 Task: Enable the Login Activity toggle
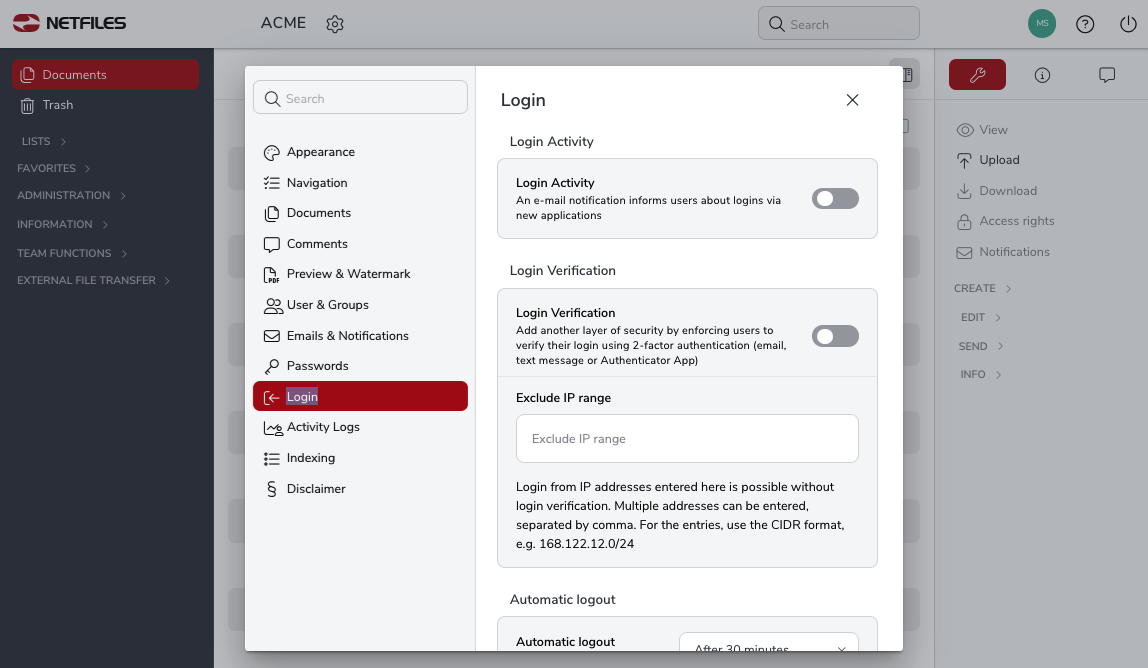835,199
